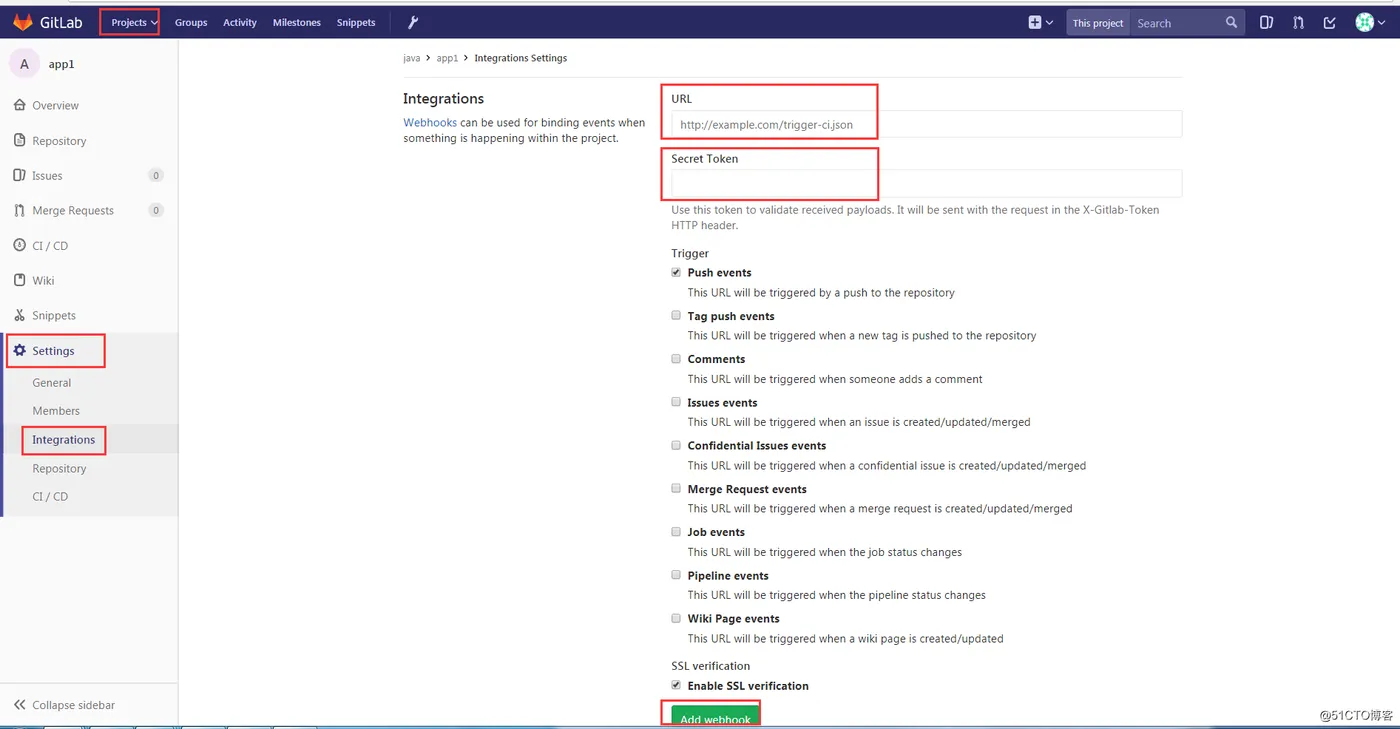Disable Enable SSL verification checkbox
The width and height of the screenshot is (1400, 729).
pos(676,685)
